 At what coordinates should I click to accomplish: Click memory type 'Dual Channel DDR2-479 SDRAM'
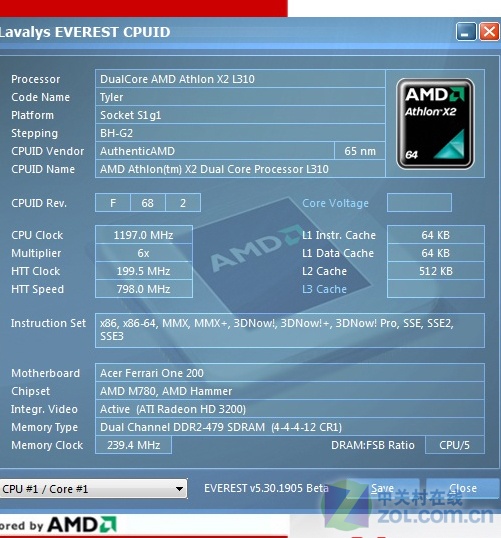pos(290,427)
